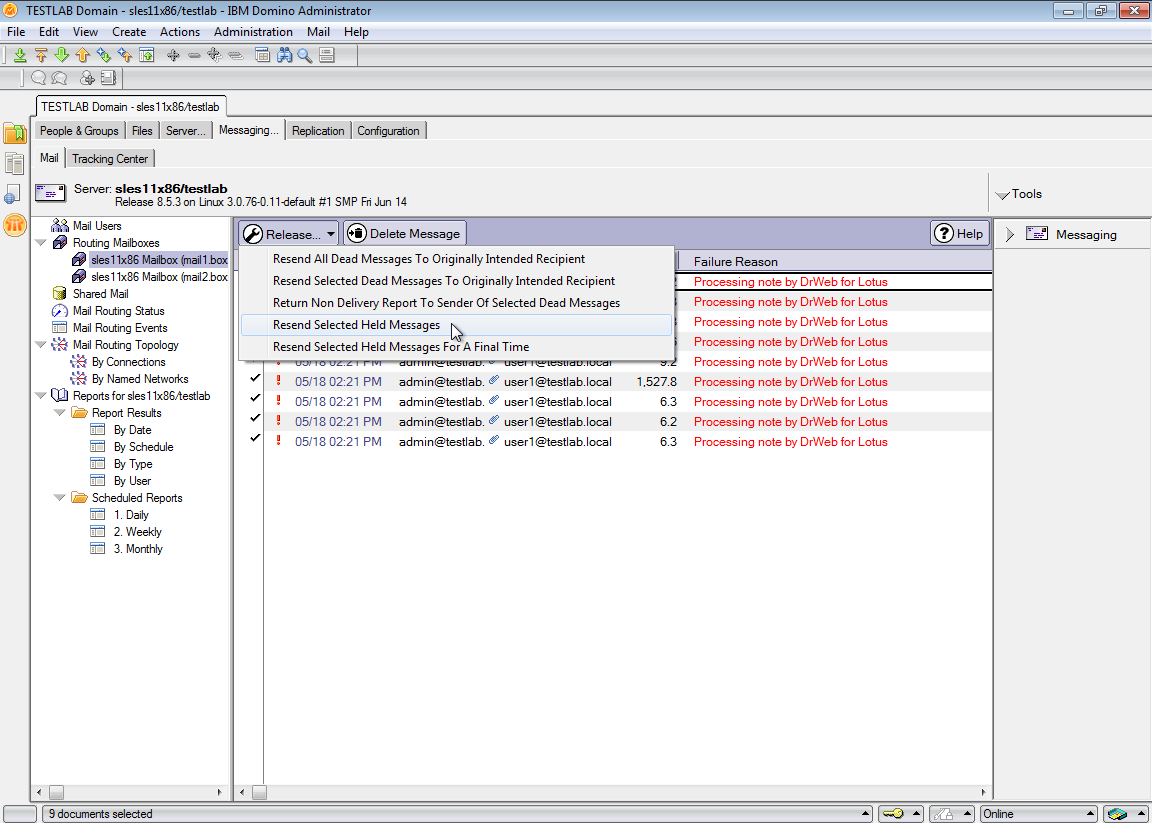Open the File menu
The image size is (1152, 823).
click(16, 32)
